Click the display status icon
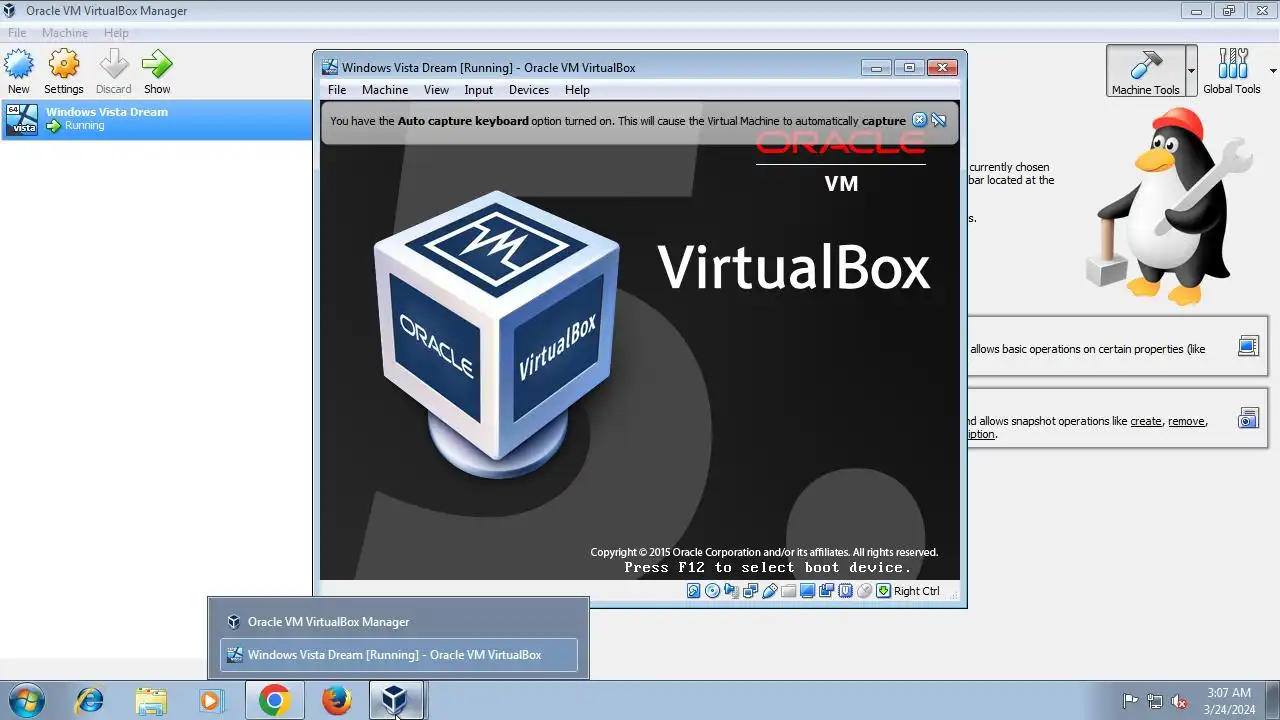Image resolution: width=1280 pixels, height=720 pixels. click(x=807, y=591)
